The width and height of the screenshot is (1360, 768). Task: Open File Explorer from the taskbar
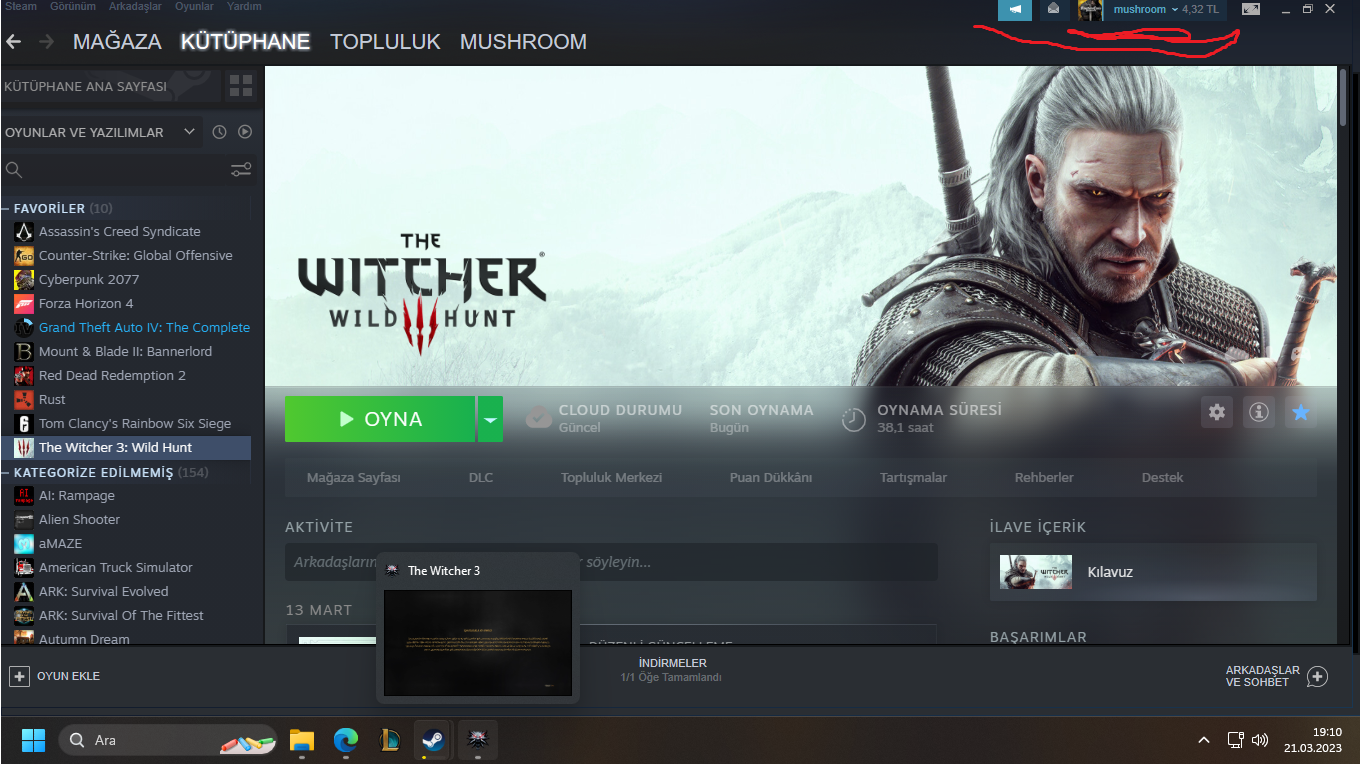click(x=302, y=740)
